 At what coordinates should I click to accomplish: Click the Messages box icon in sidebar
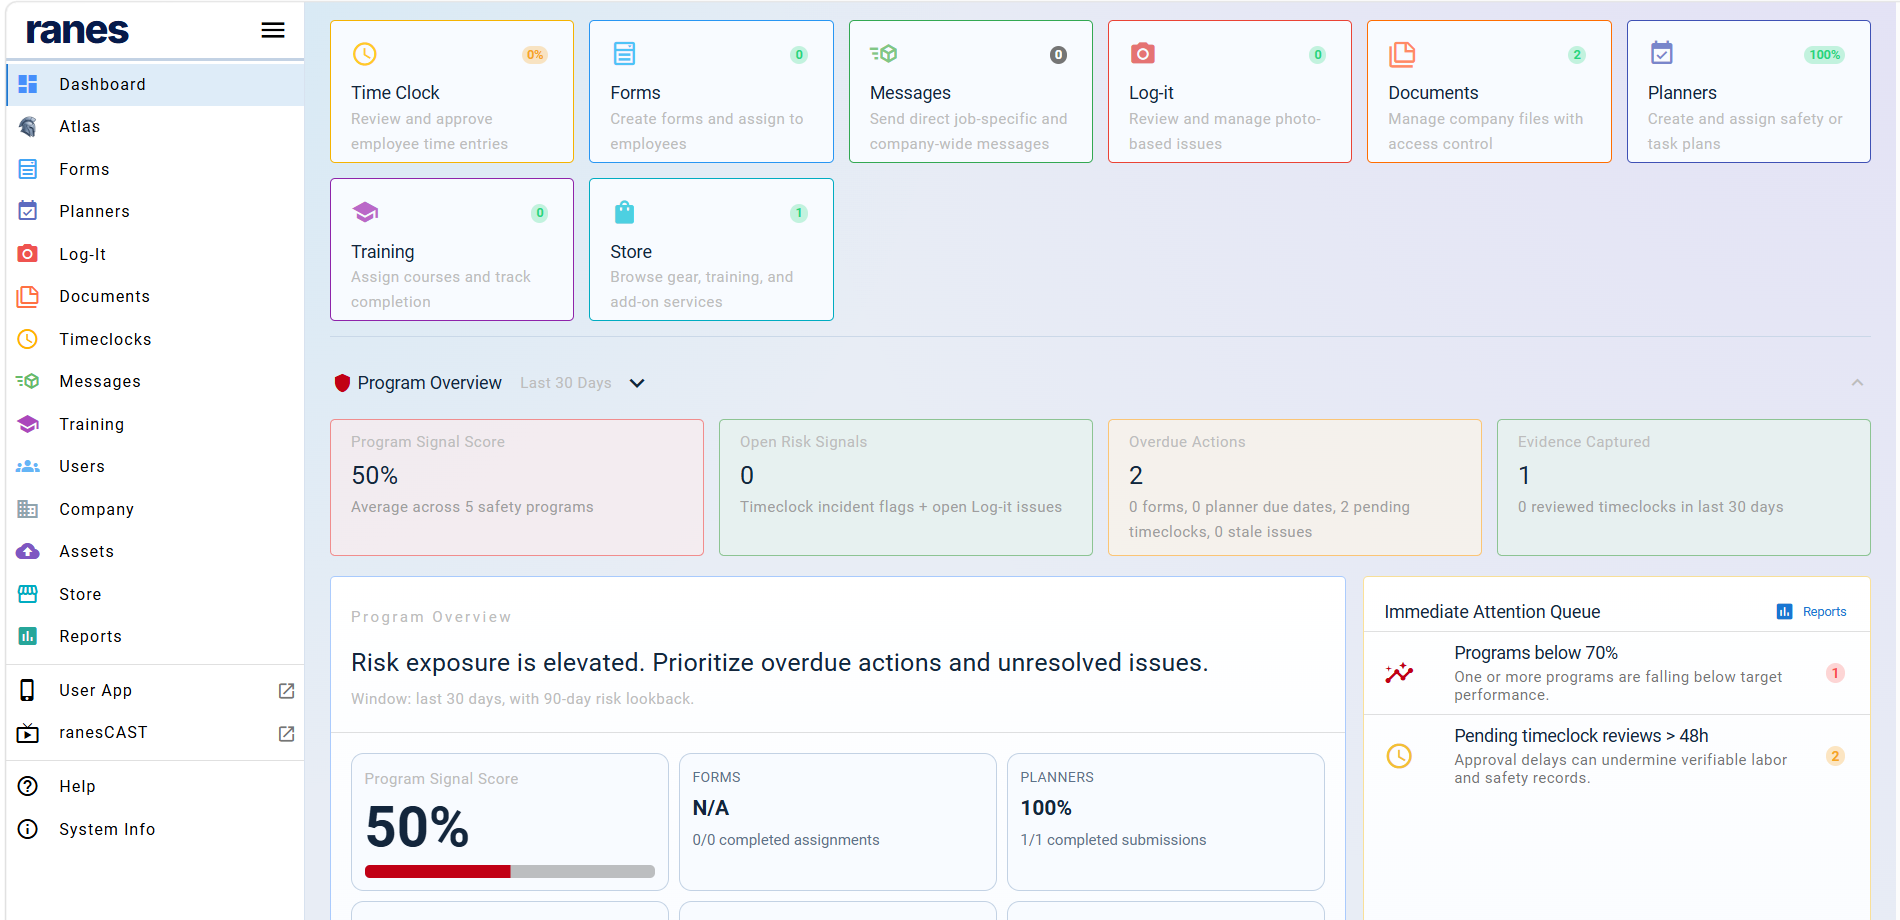(x=28, y=381)
